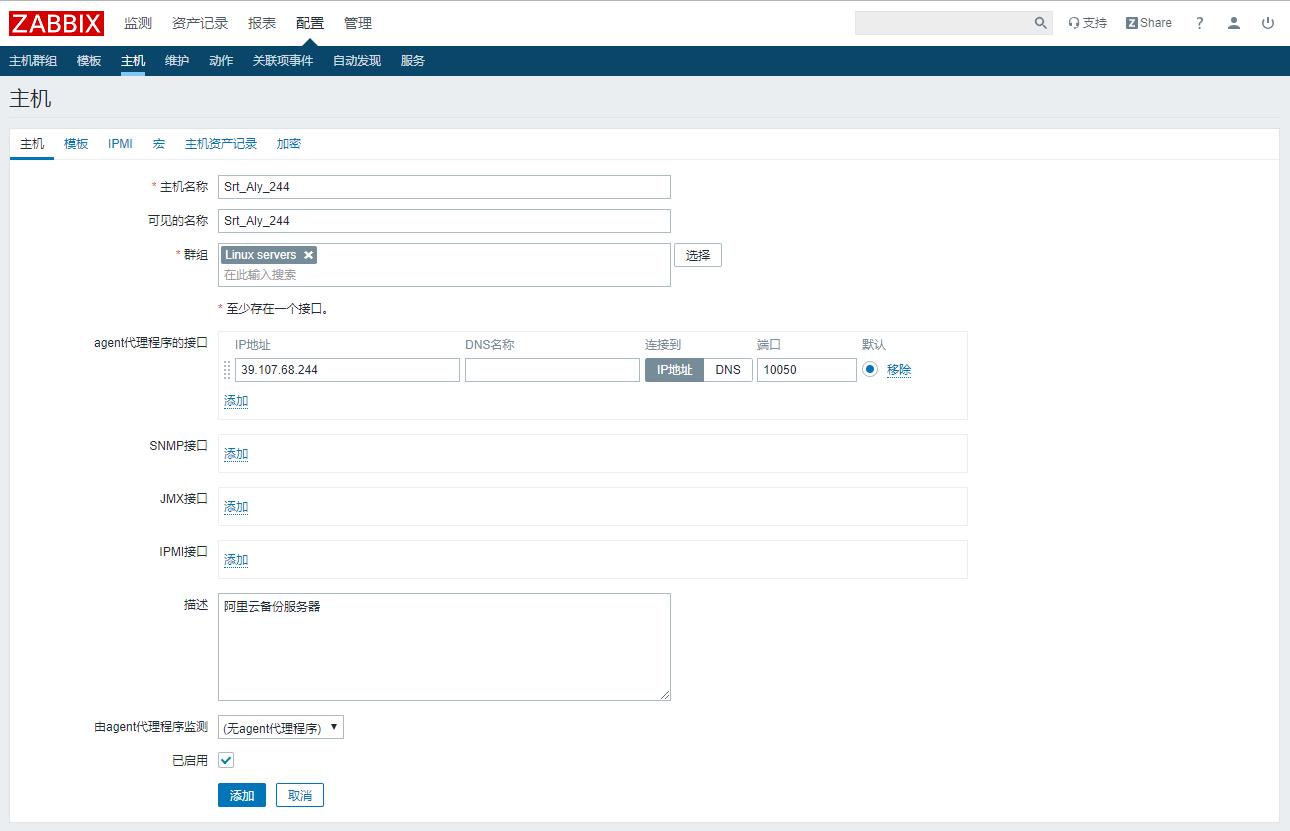Open the agent proxy monitoring dropdown
The image size is (1290, 831).
(x=281, y=728)
